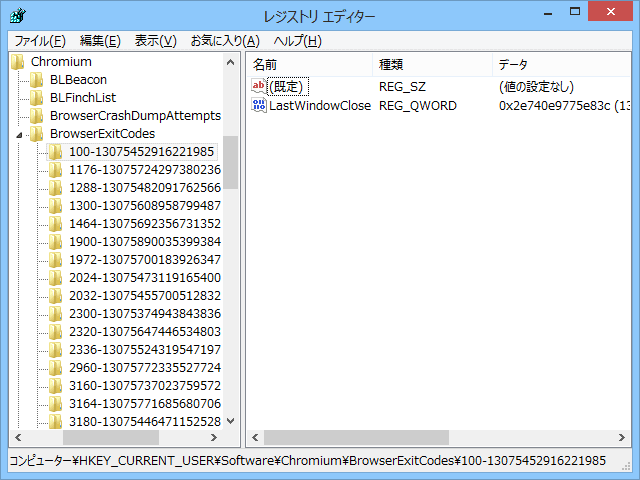This screenshot has height=480, width=640.
Task: Select key label 1288-13075482091762566
Action: [x=145, y=188]
